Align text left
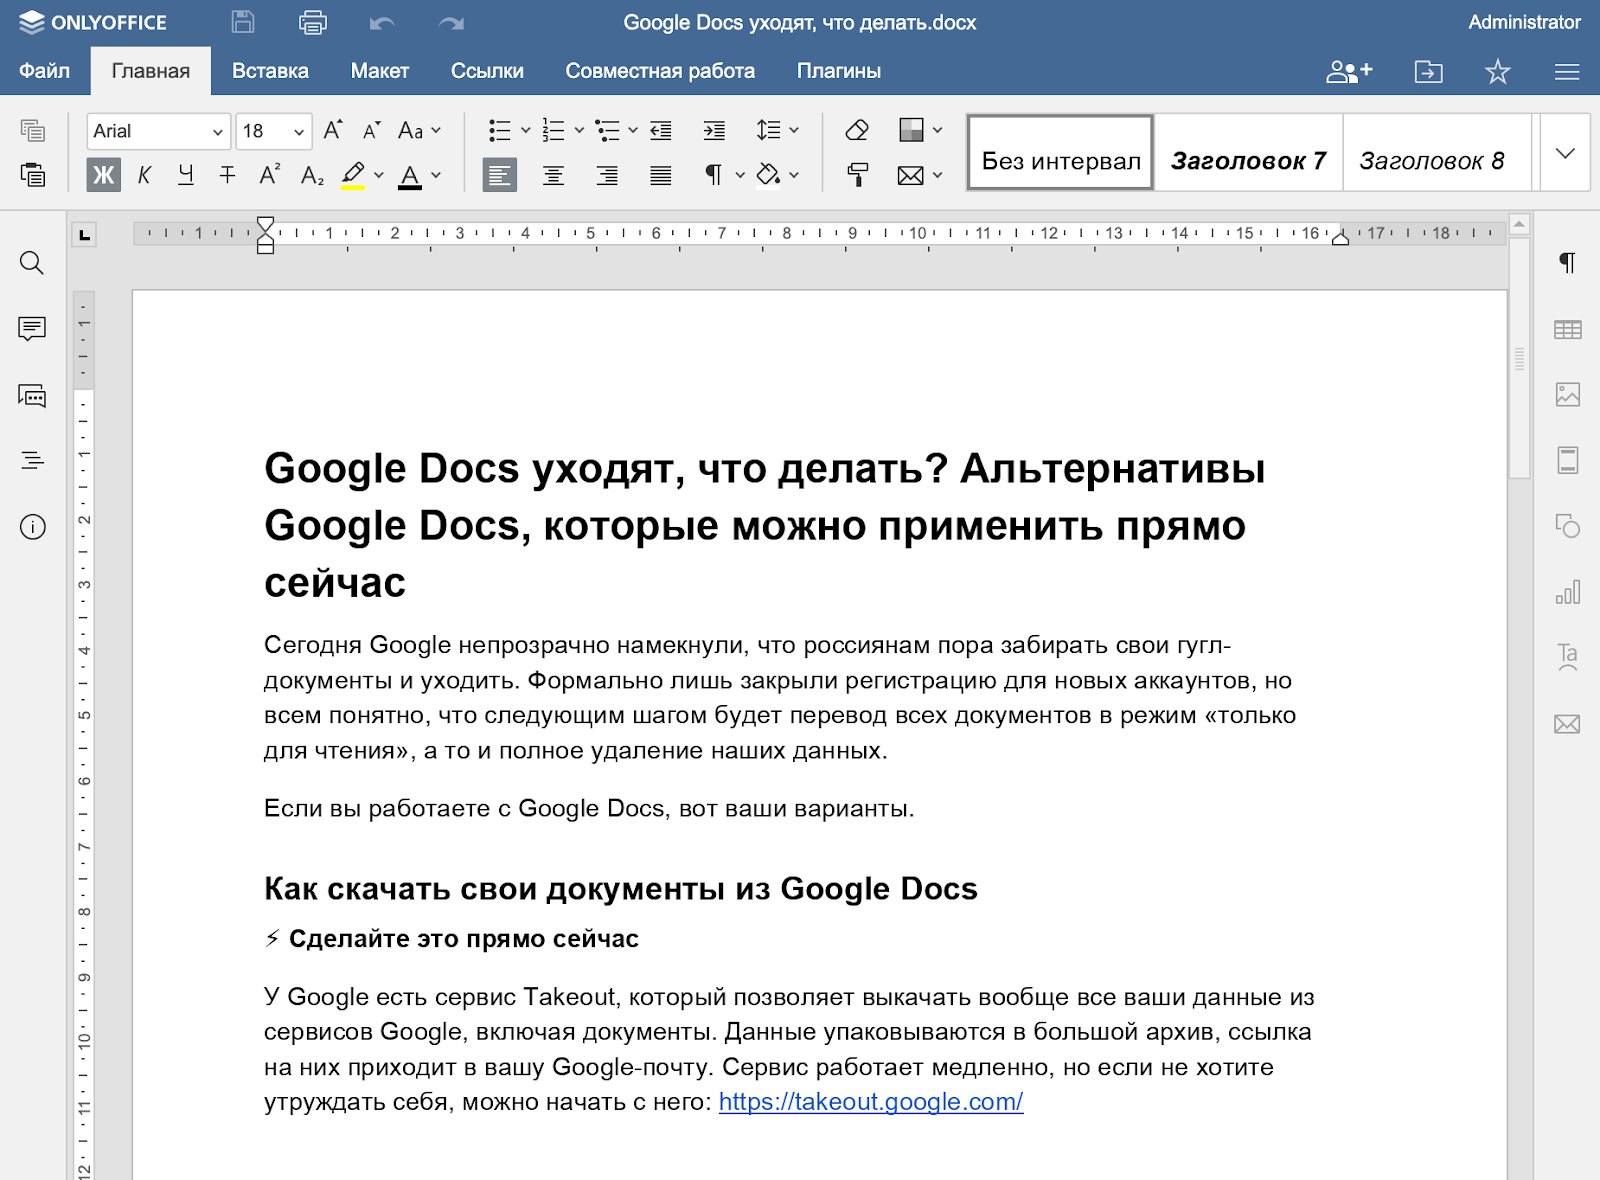The height and width of the screenshot is (1180, 1600). (500, 175)
